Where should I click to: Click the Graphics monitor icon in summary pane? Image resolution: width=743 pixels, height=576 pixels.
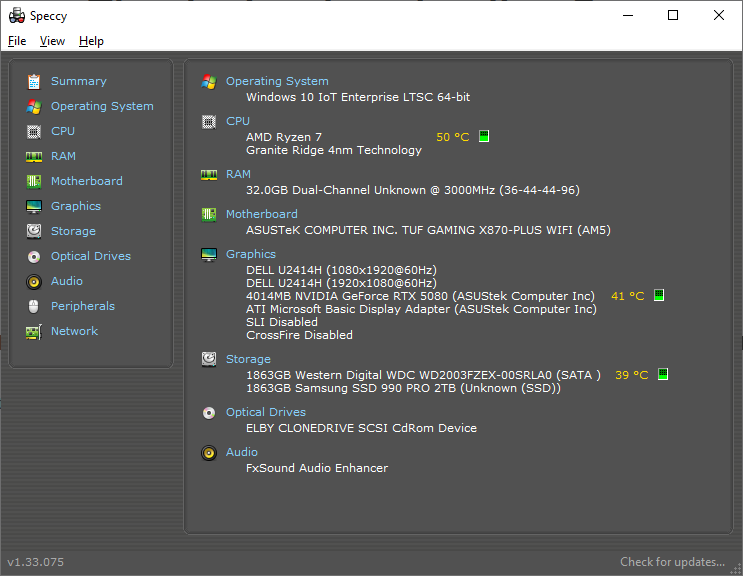tap(209, 254)
